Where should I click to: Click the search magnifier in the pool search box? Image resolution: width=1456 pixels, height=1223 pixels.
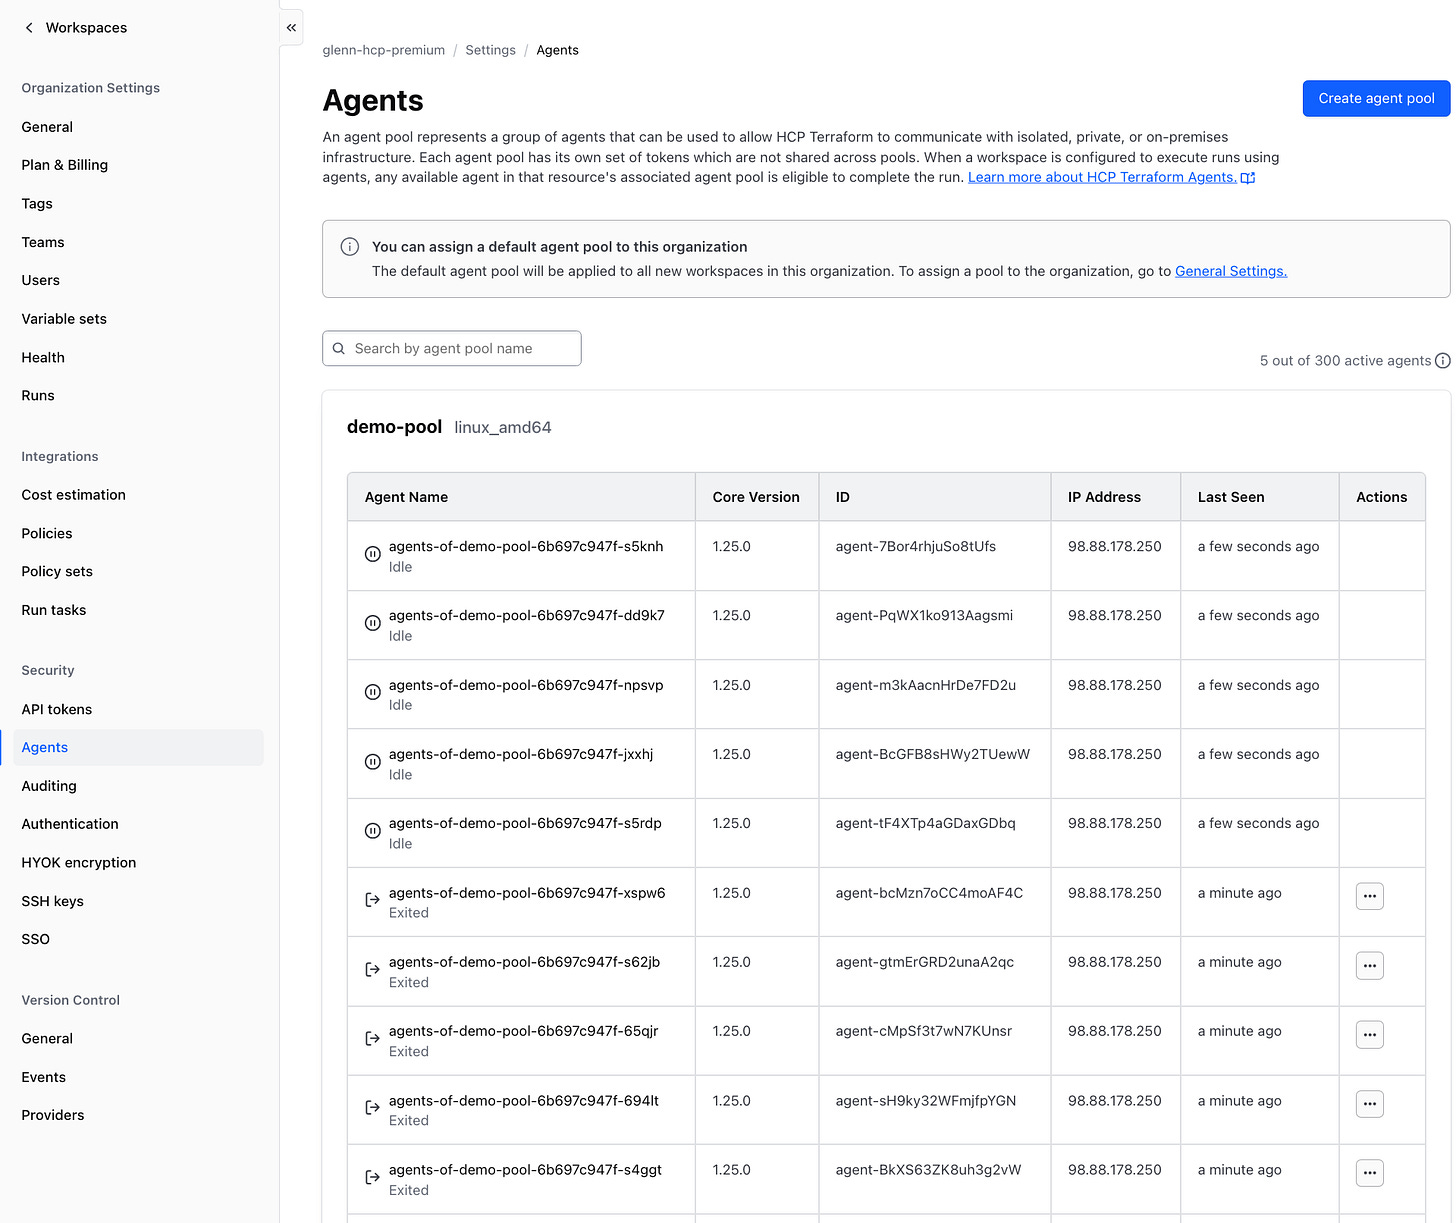pyautogui.click(x=339, y=348)
